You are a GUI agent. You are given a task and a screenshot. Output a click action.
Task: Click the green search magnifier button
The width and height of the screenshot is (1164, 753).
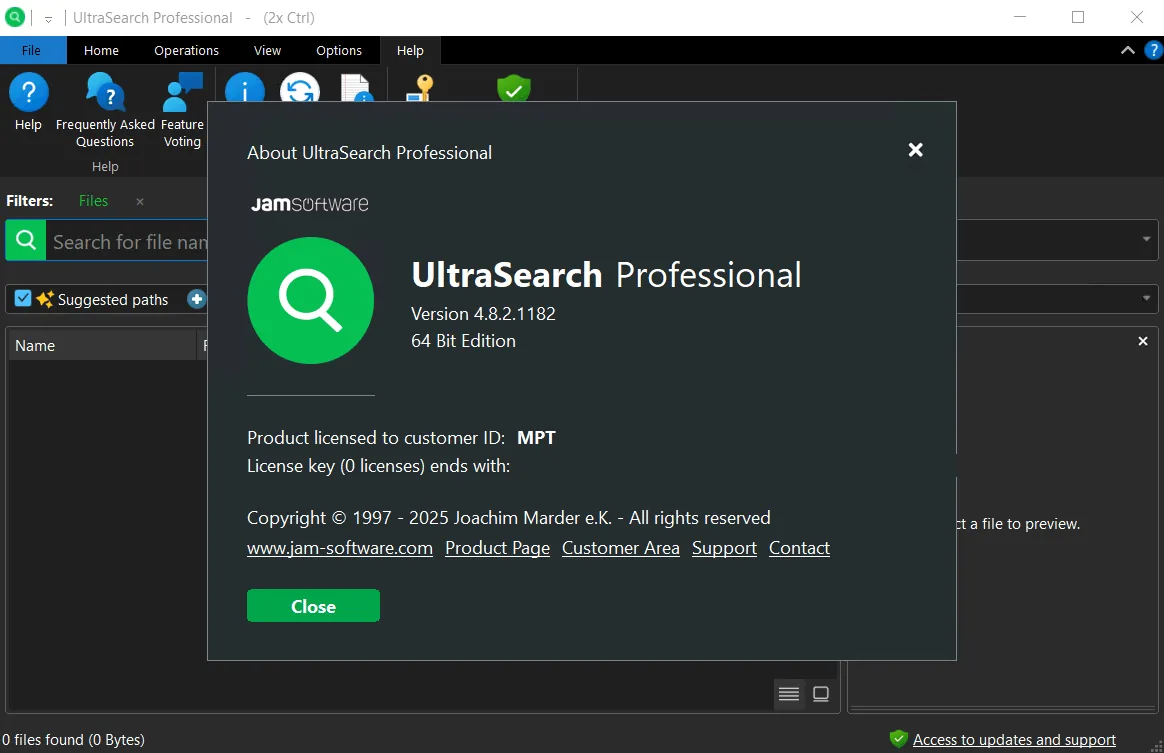tap(26, 240)
